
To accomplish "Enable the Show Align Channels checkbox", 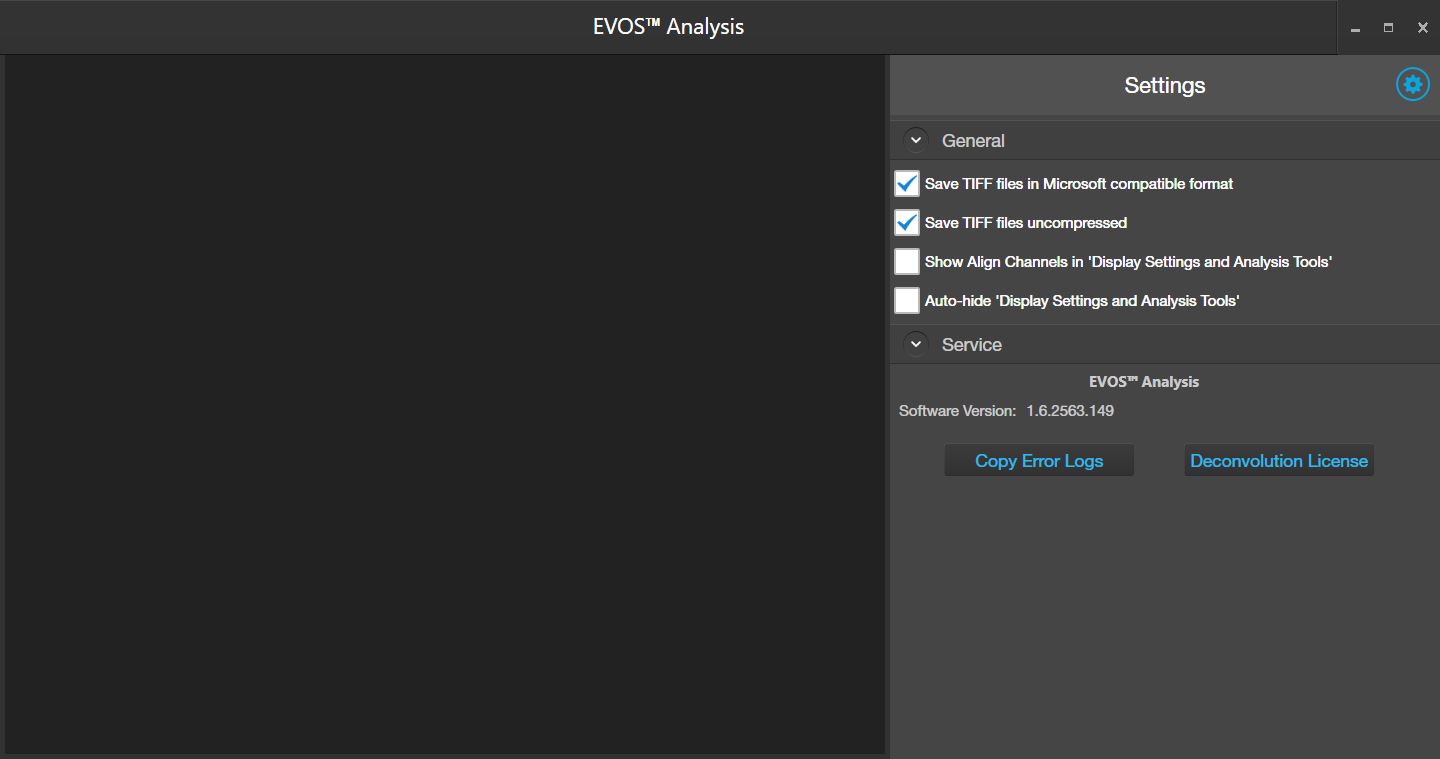I will click(907, 262).
